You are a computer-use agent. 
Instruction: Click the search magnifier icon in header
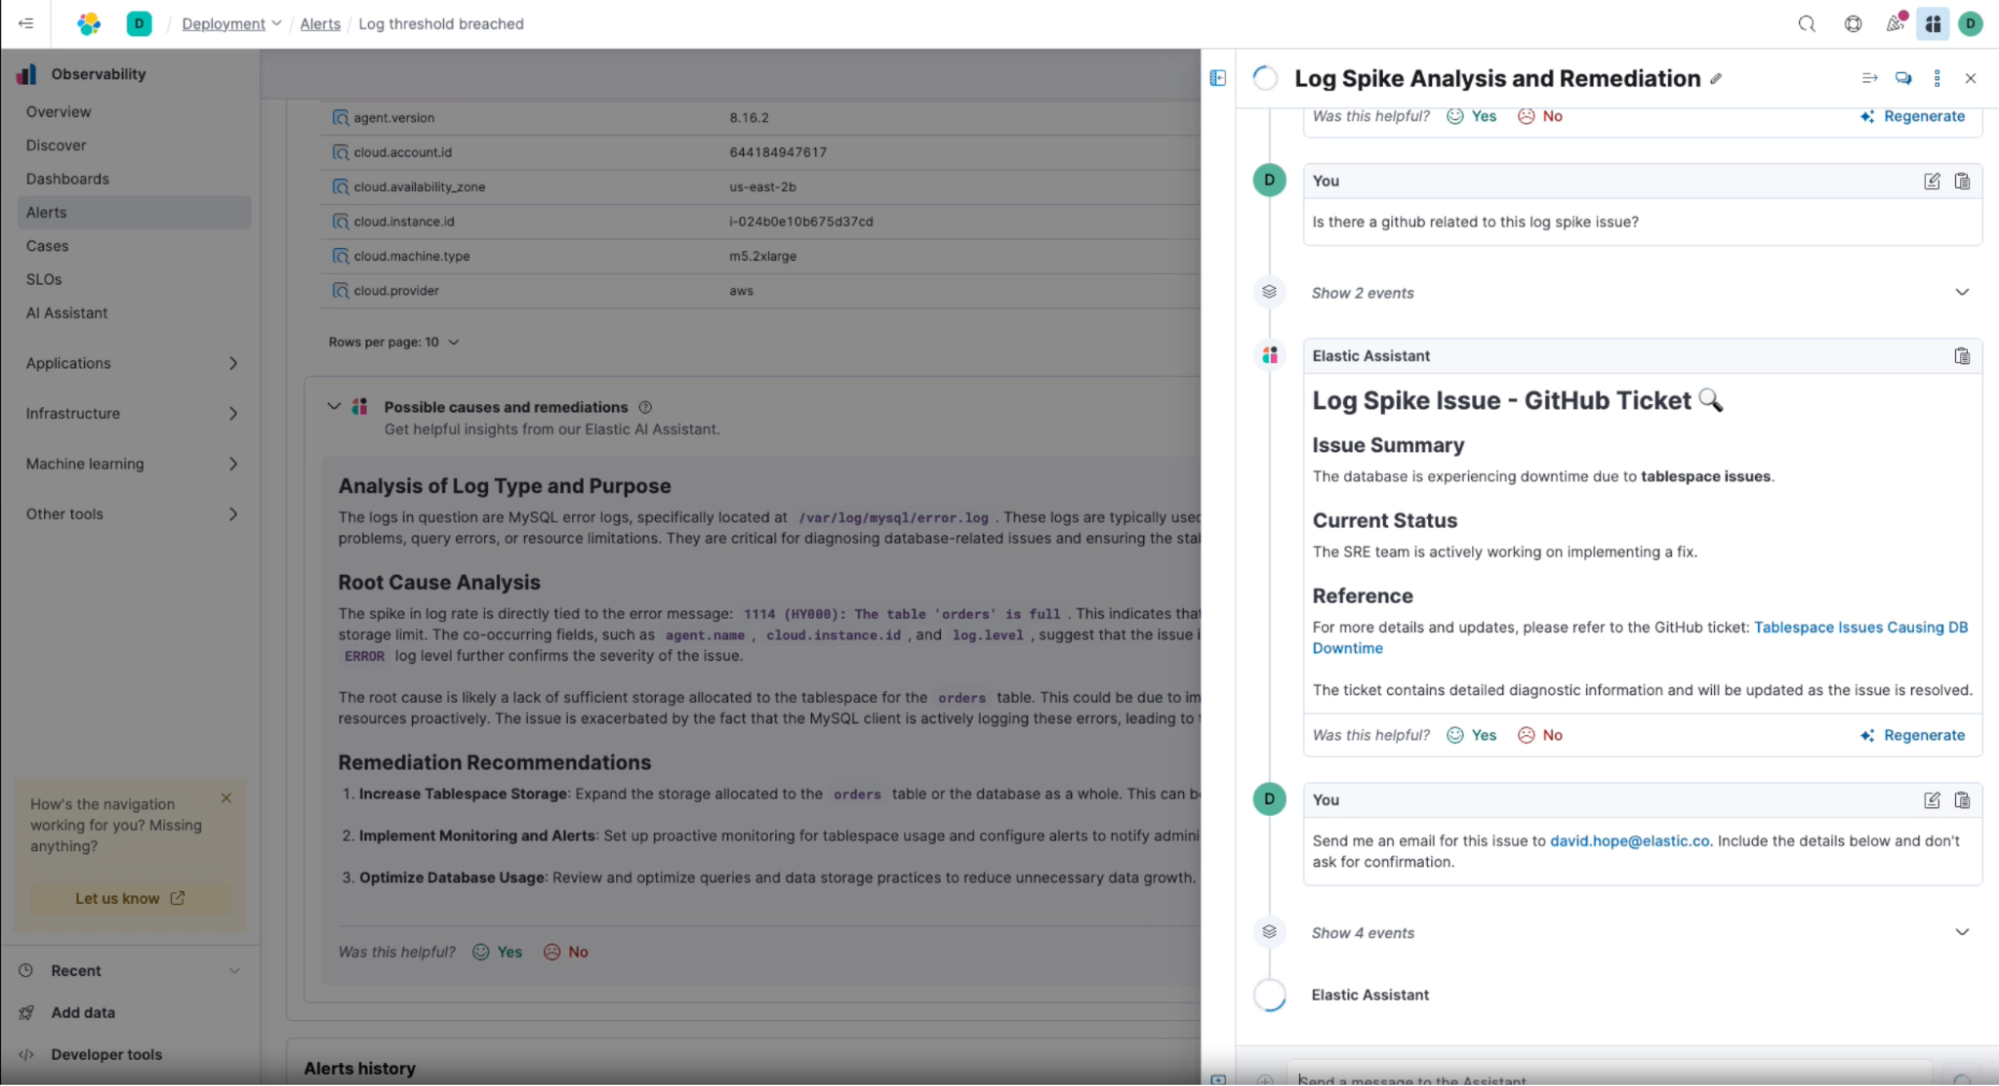point(1806,24)
